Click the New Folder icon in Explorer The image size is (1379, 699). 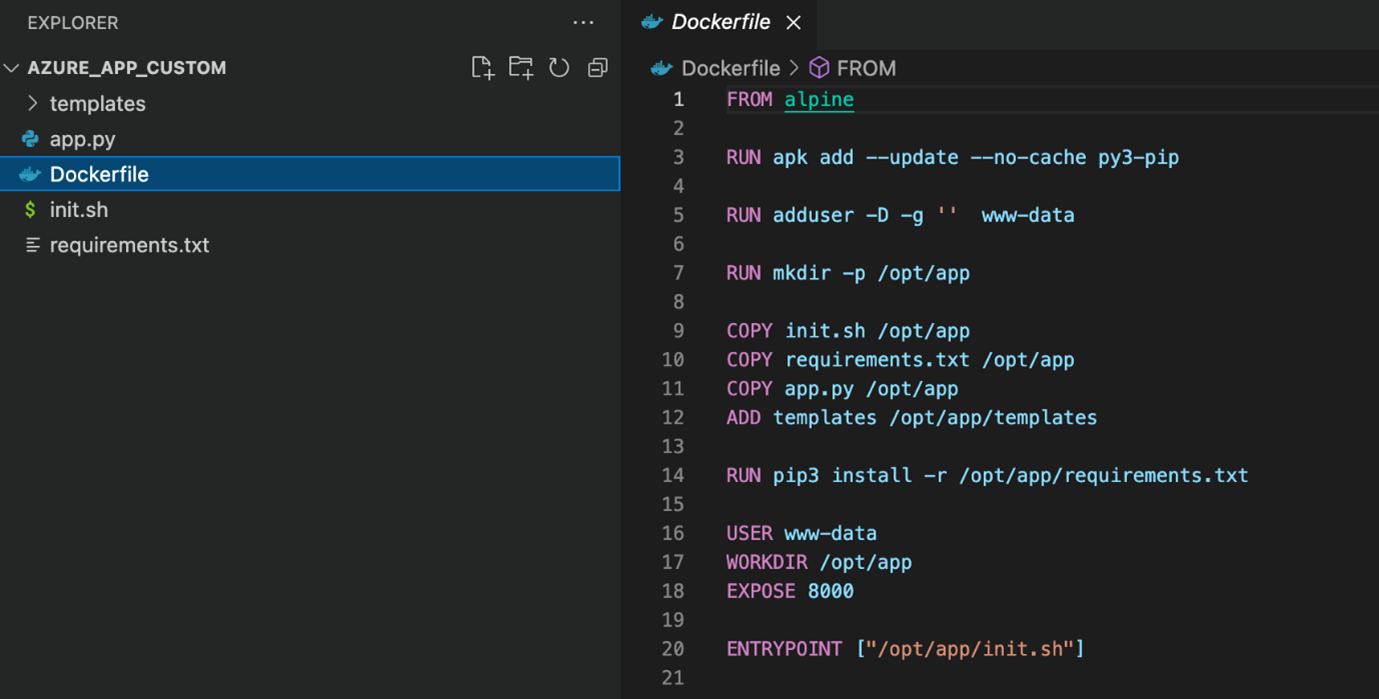520,68
